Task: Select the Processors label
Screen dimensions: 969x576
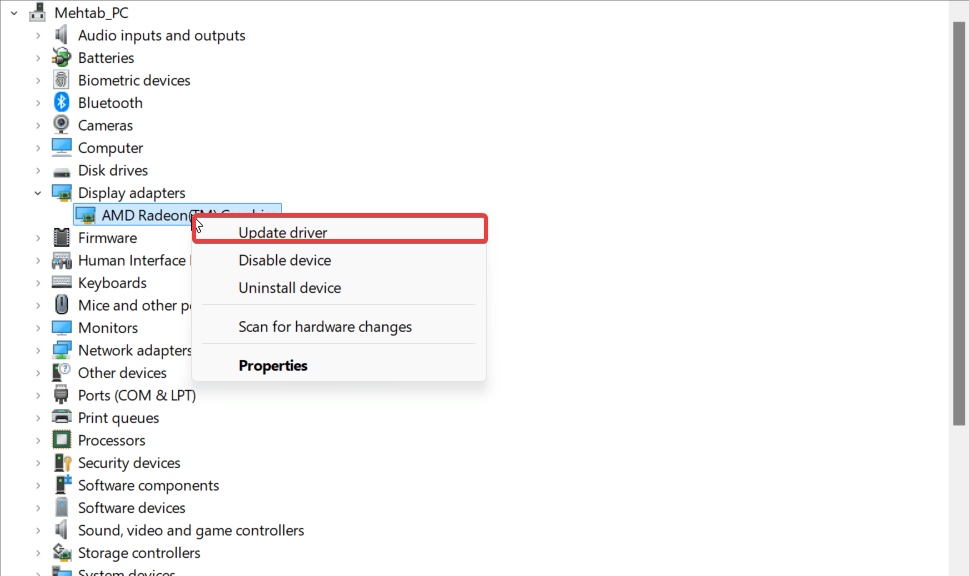Action: coord(111,440)
